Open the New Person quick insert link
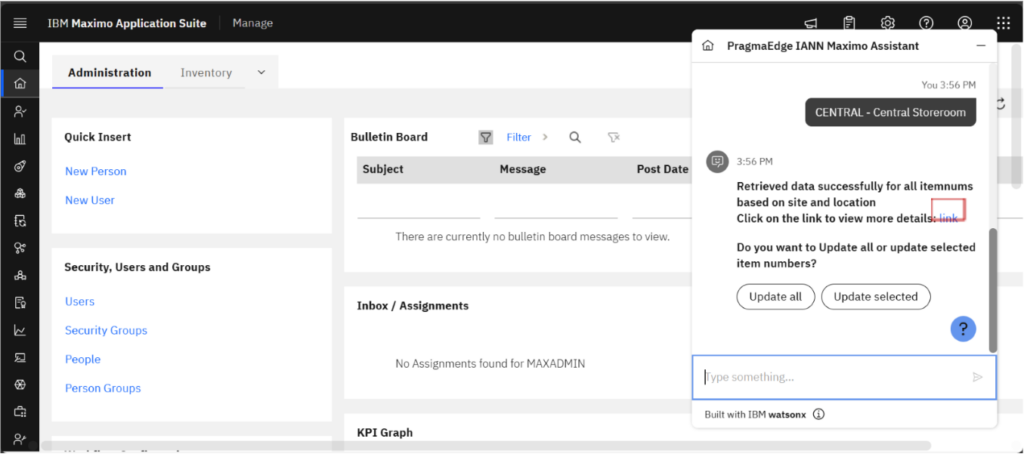 96,171
